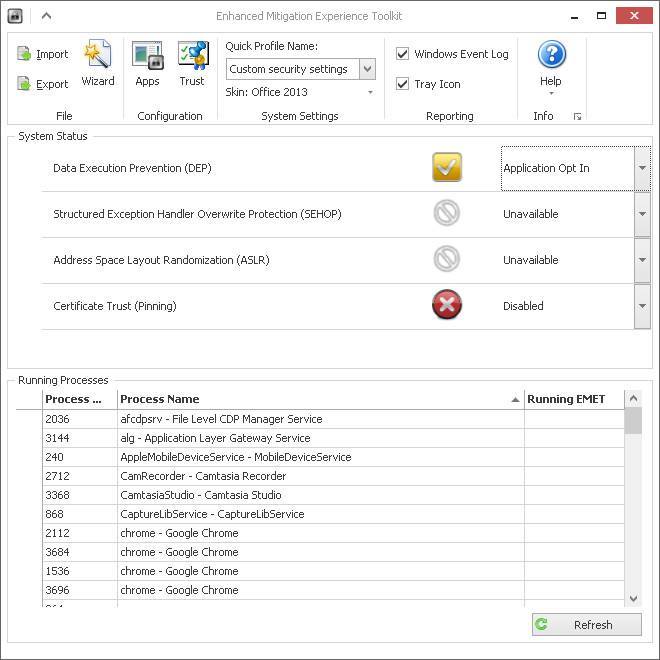Viewport: 660px width, 660px height.
Task: Select the CamRecorder - Camtasia Recorder row
Action: click(x=333, y=476)
